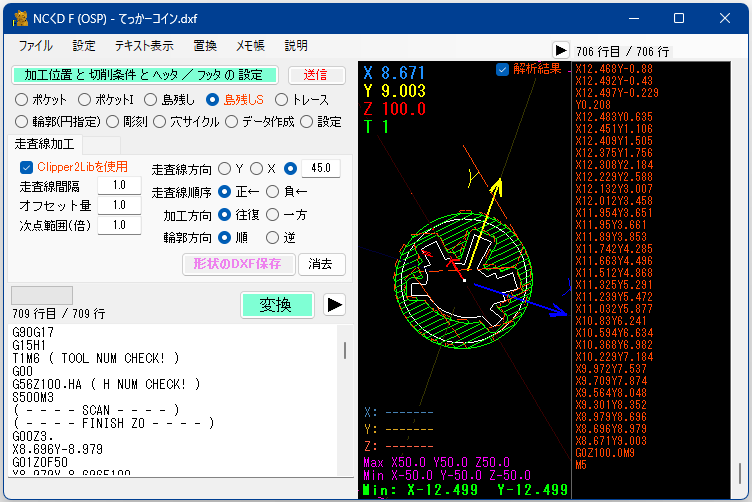The height and width of the screenshot is (502, 752).
Task: Select the 穴サイクル radio button
Action: pos(160,122)
